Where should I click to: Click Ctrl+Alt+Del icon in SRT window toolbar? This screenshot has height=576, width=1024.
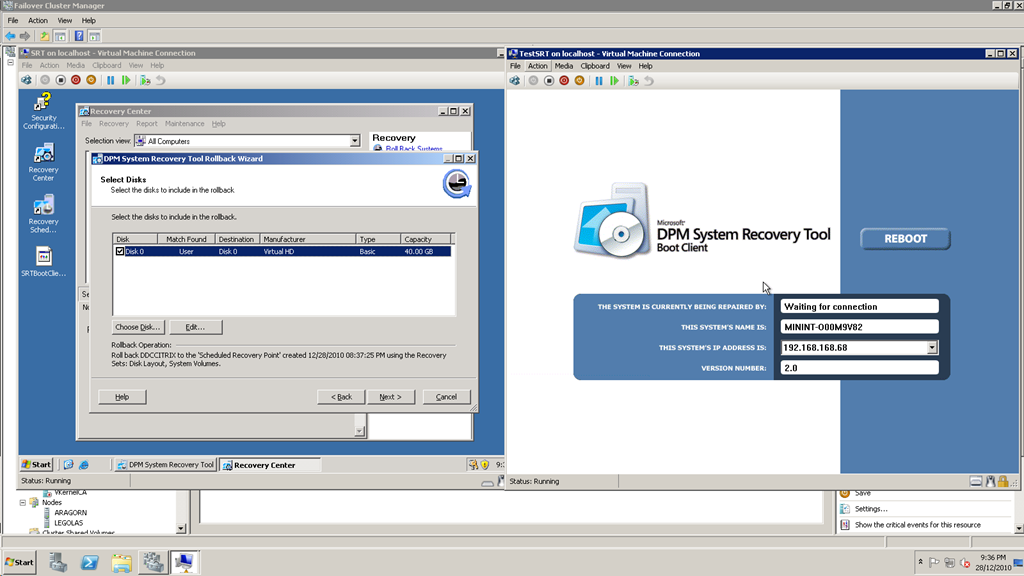point(26,80)
